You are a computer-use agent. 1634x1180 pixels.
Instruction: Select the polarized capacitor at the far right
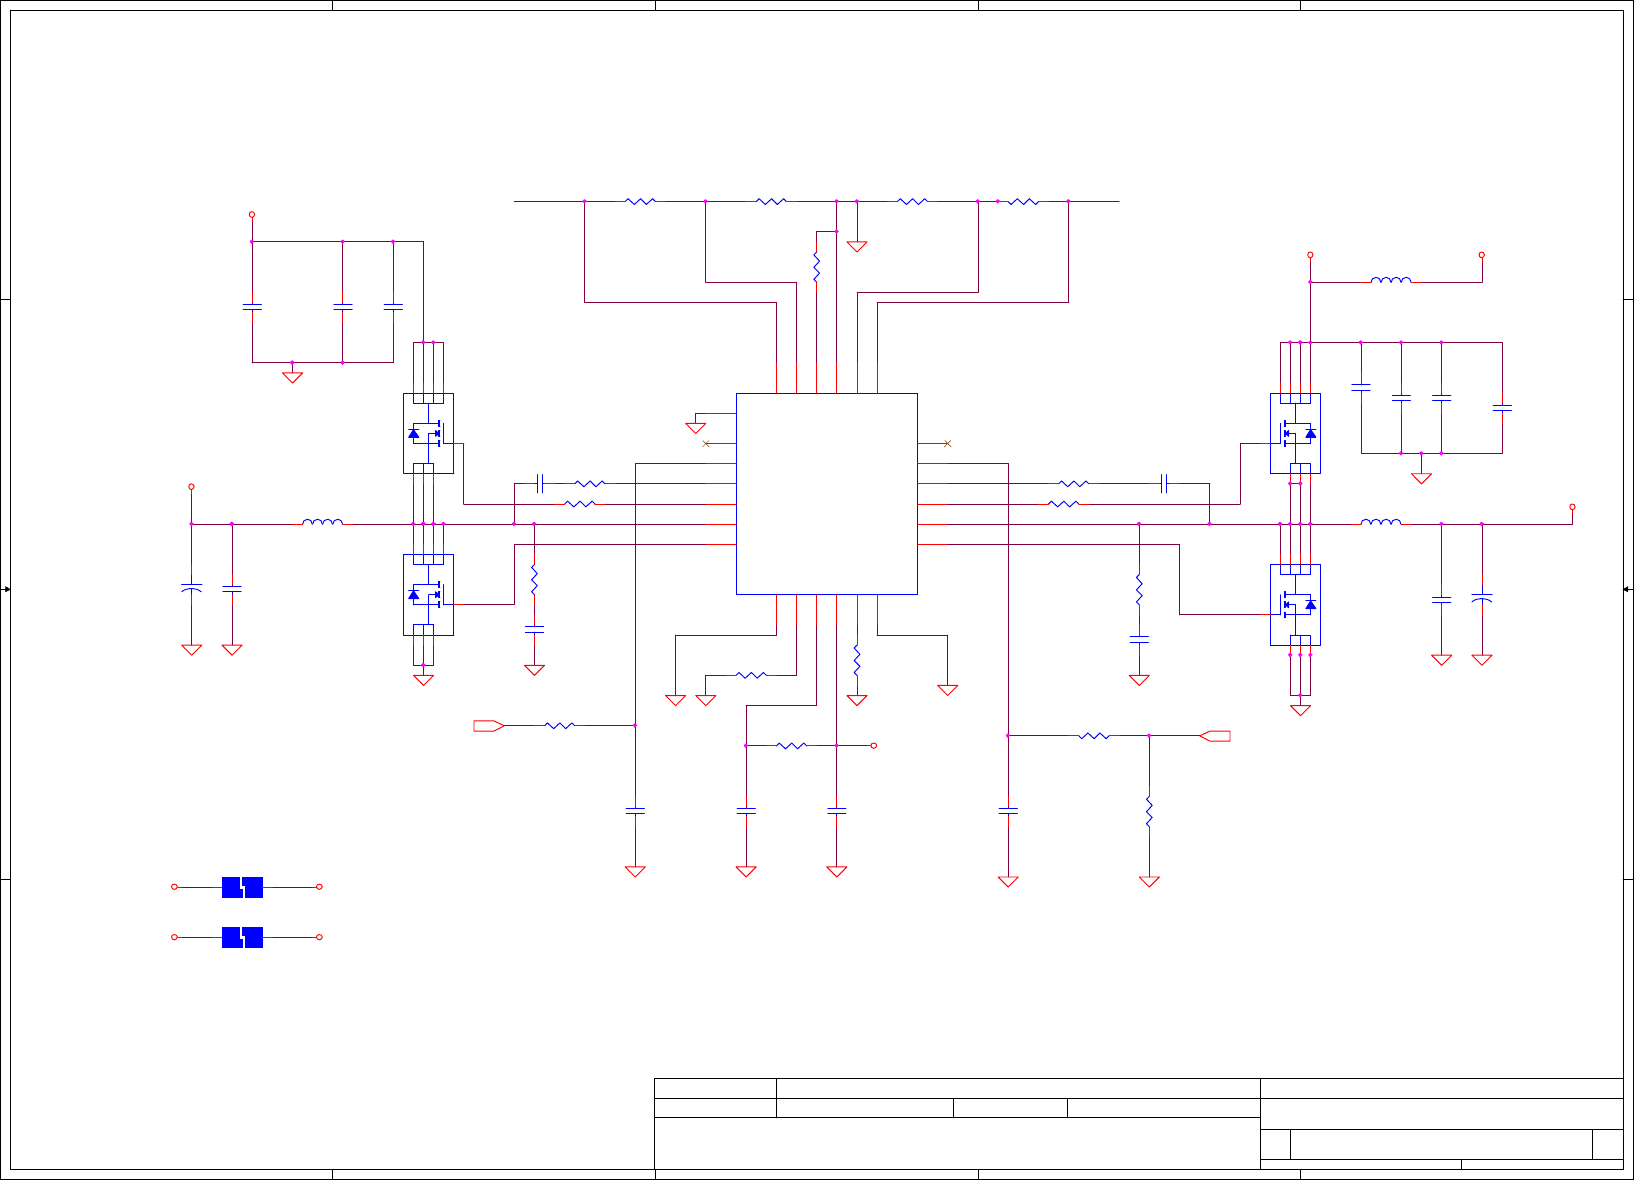(x=1482, y=598)
